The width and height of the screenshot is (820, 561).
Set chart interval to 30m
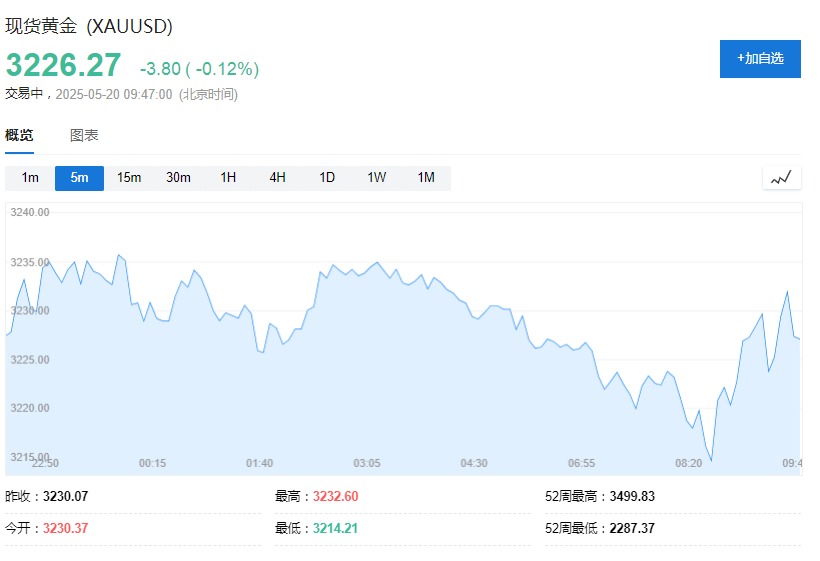coord(178,178)
